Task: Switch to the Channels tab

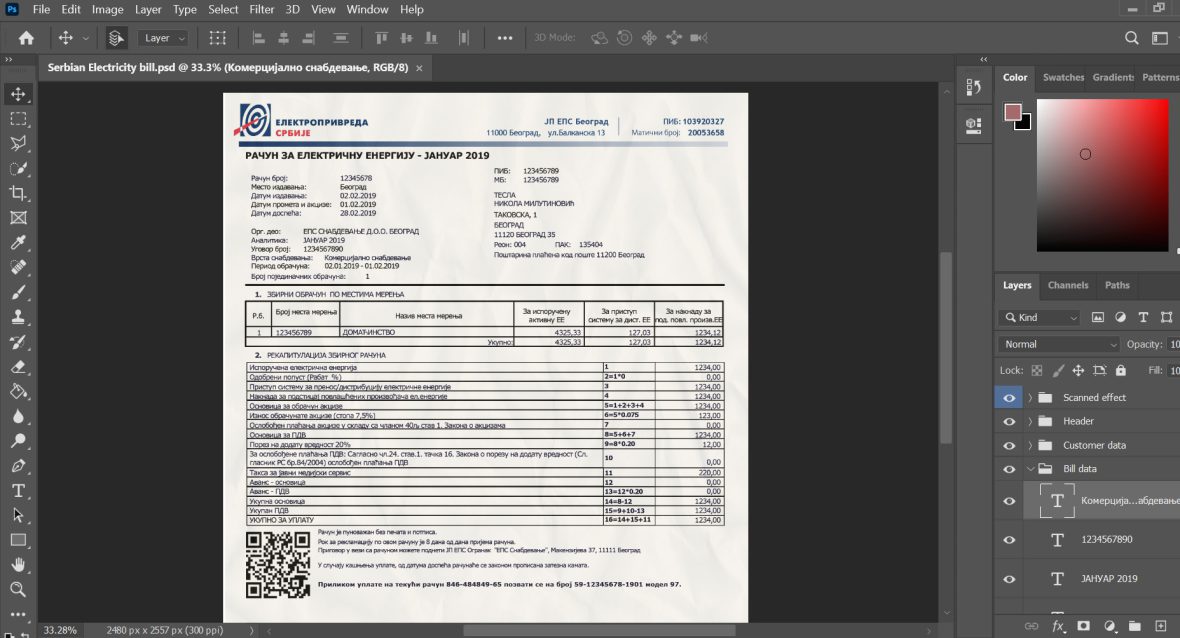Action: 1068,285
